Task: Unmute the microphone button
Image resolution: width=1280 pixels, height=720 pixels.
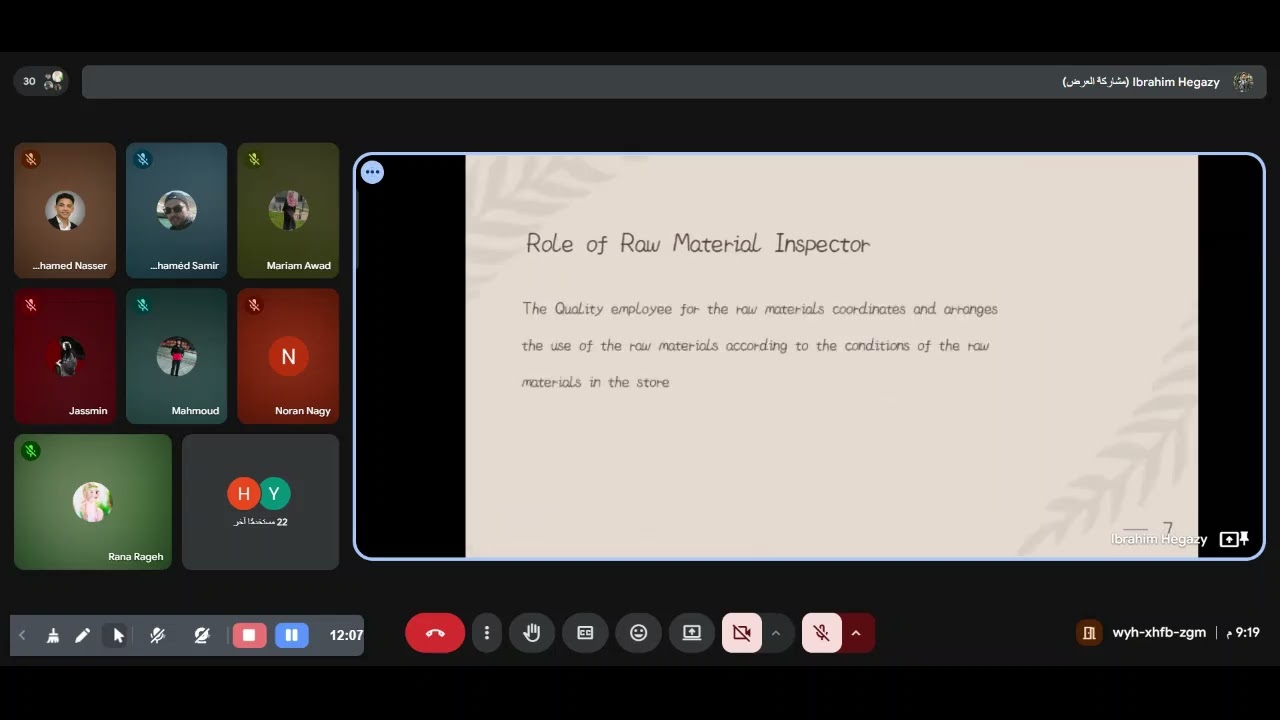Action: click(821, 633)
